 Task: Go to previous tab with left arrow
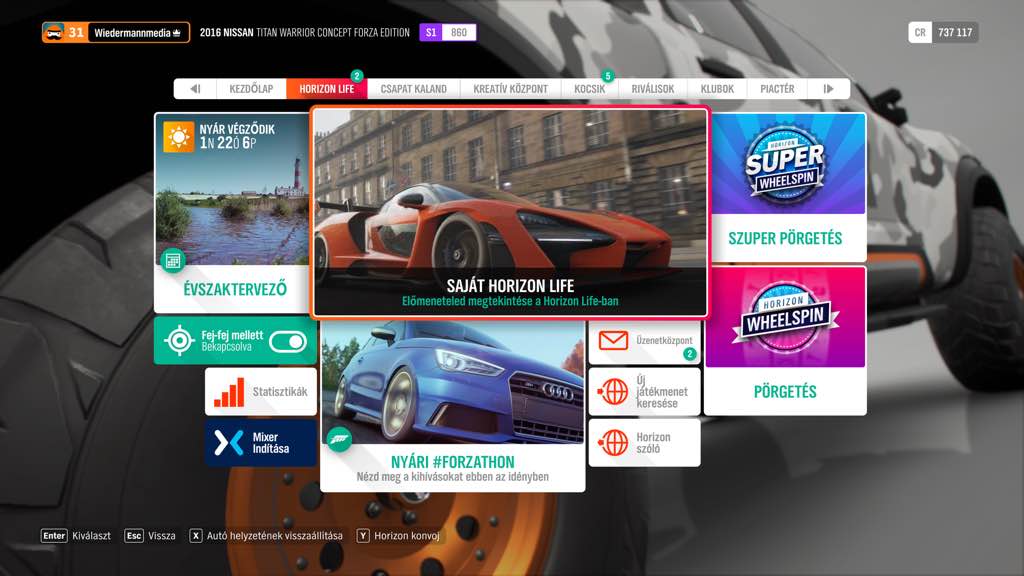[195, 89]
